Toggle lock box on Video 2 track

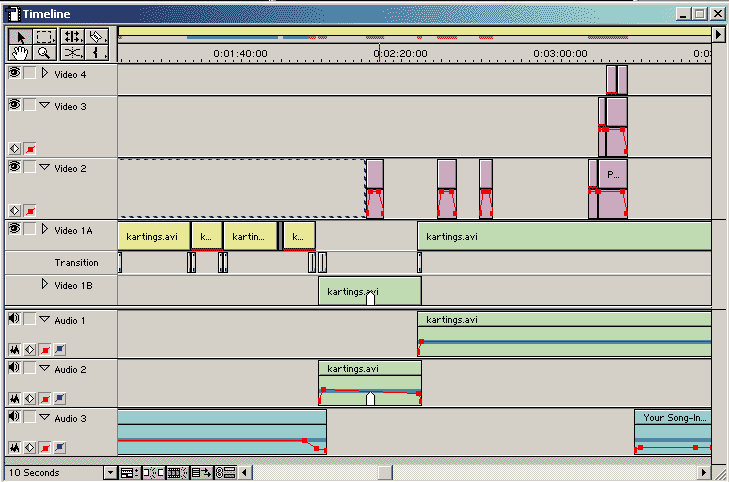pos(30,167)
